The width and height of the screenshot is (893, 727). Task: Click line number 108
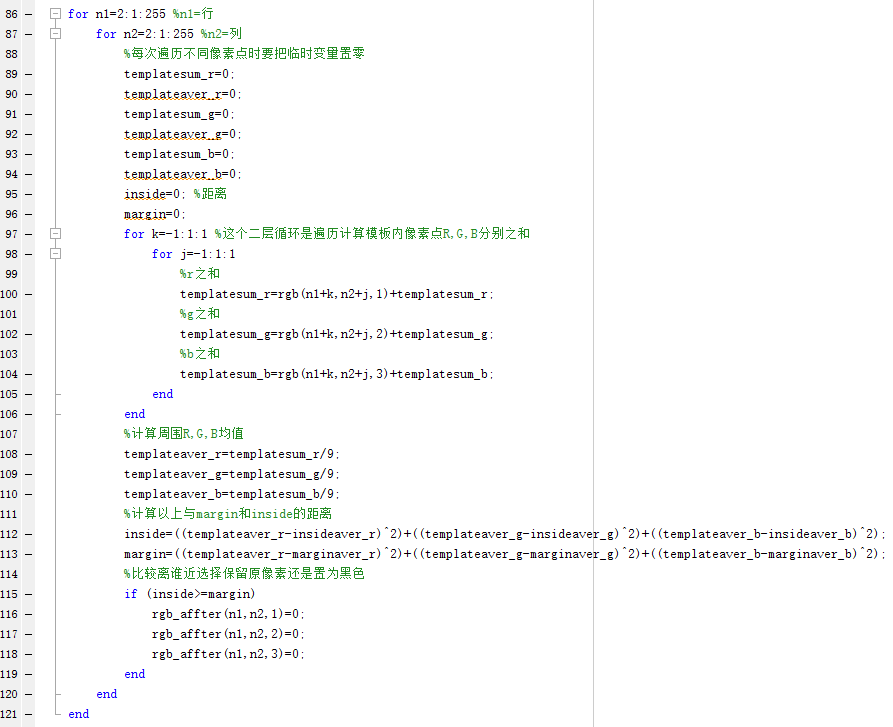pyautogui.click(x=9, y=454)
